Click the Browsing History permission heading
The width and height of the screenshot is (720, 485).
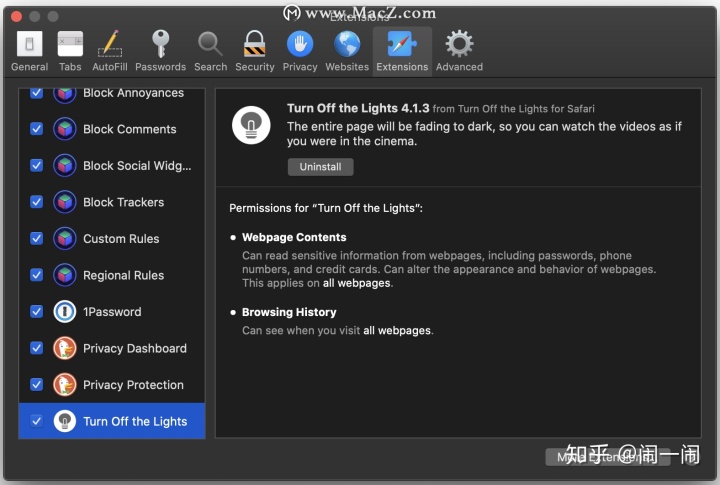click(x=289, y=312)
